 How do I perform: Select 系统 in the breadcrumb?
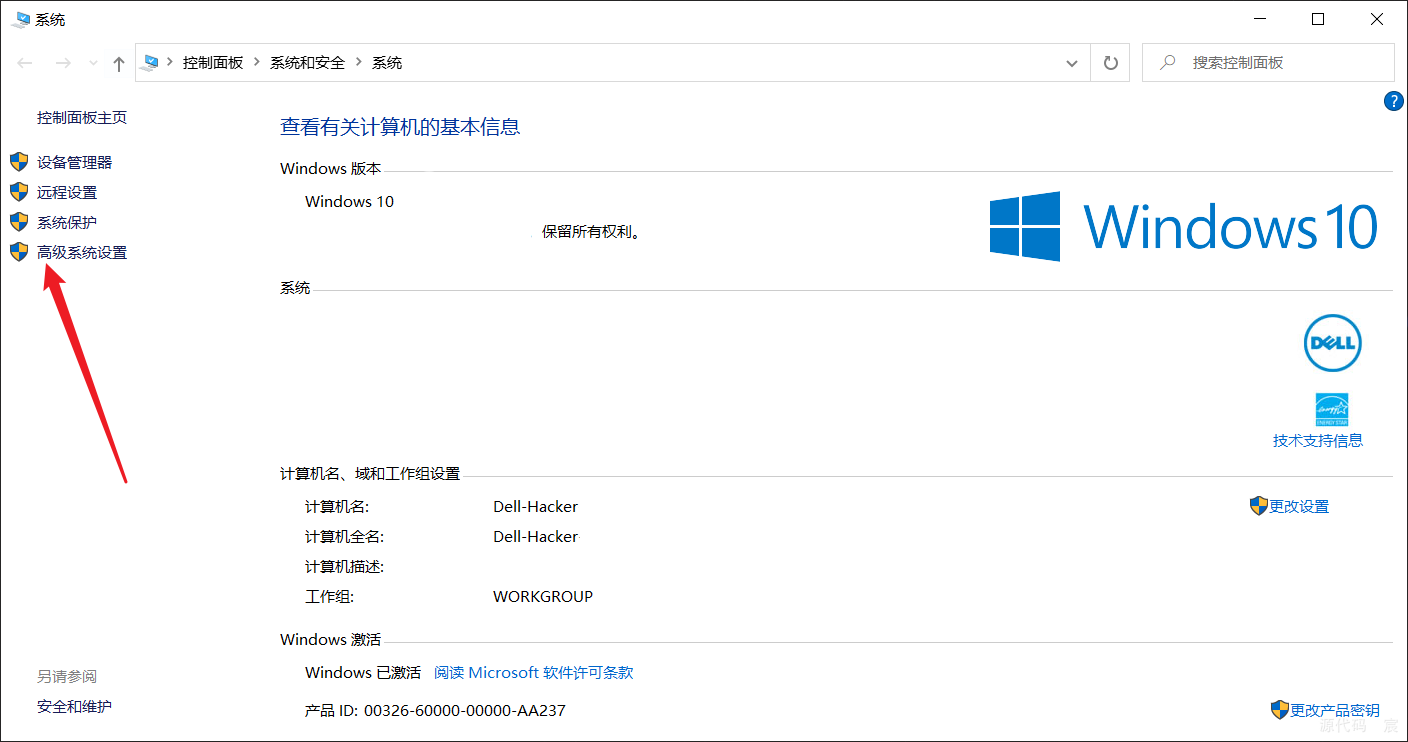[387, 62]
